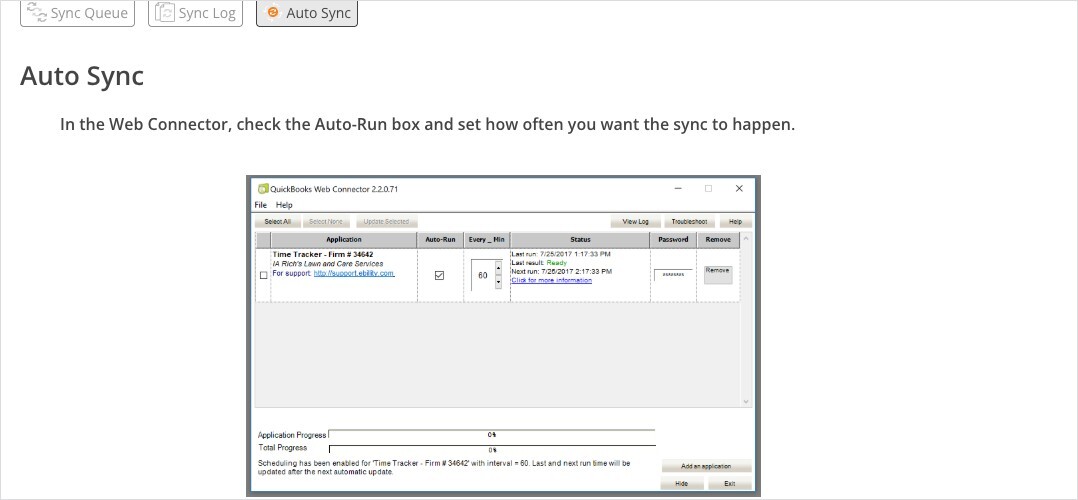Click the 'Auto Sync' page heading

point(82,76)
